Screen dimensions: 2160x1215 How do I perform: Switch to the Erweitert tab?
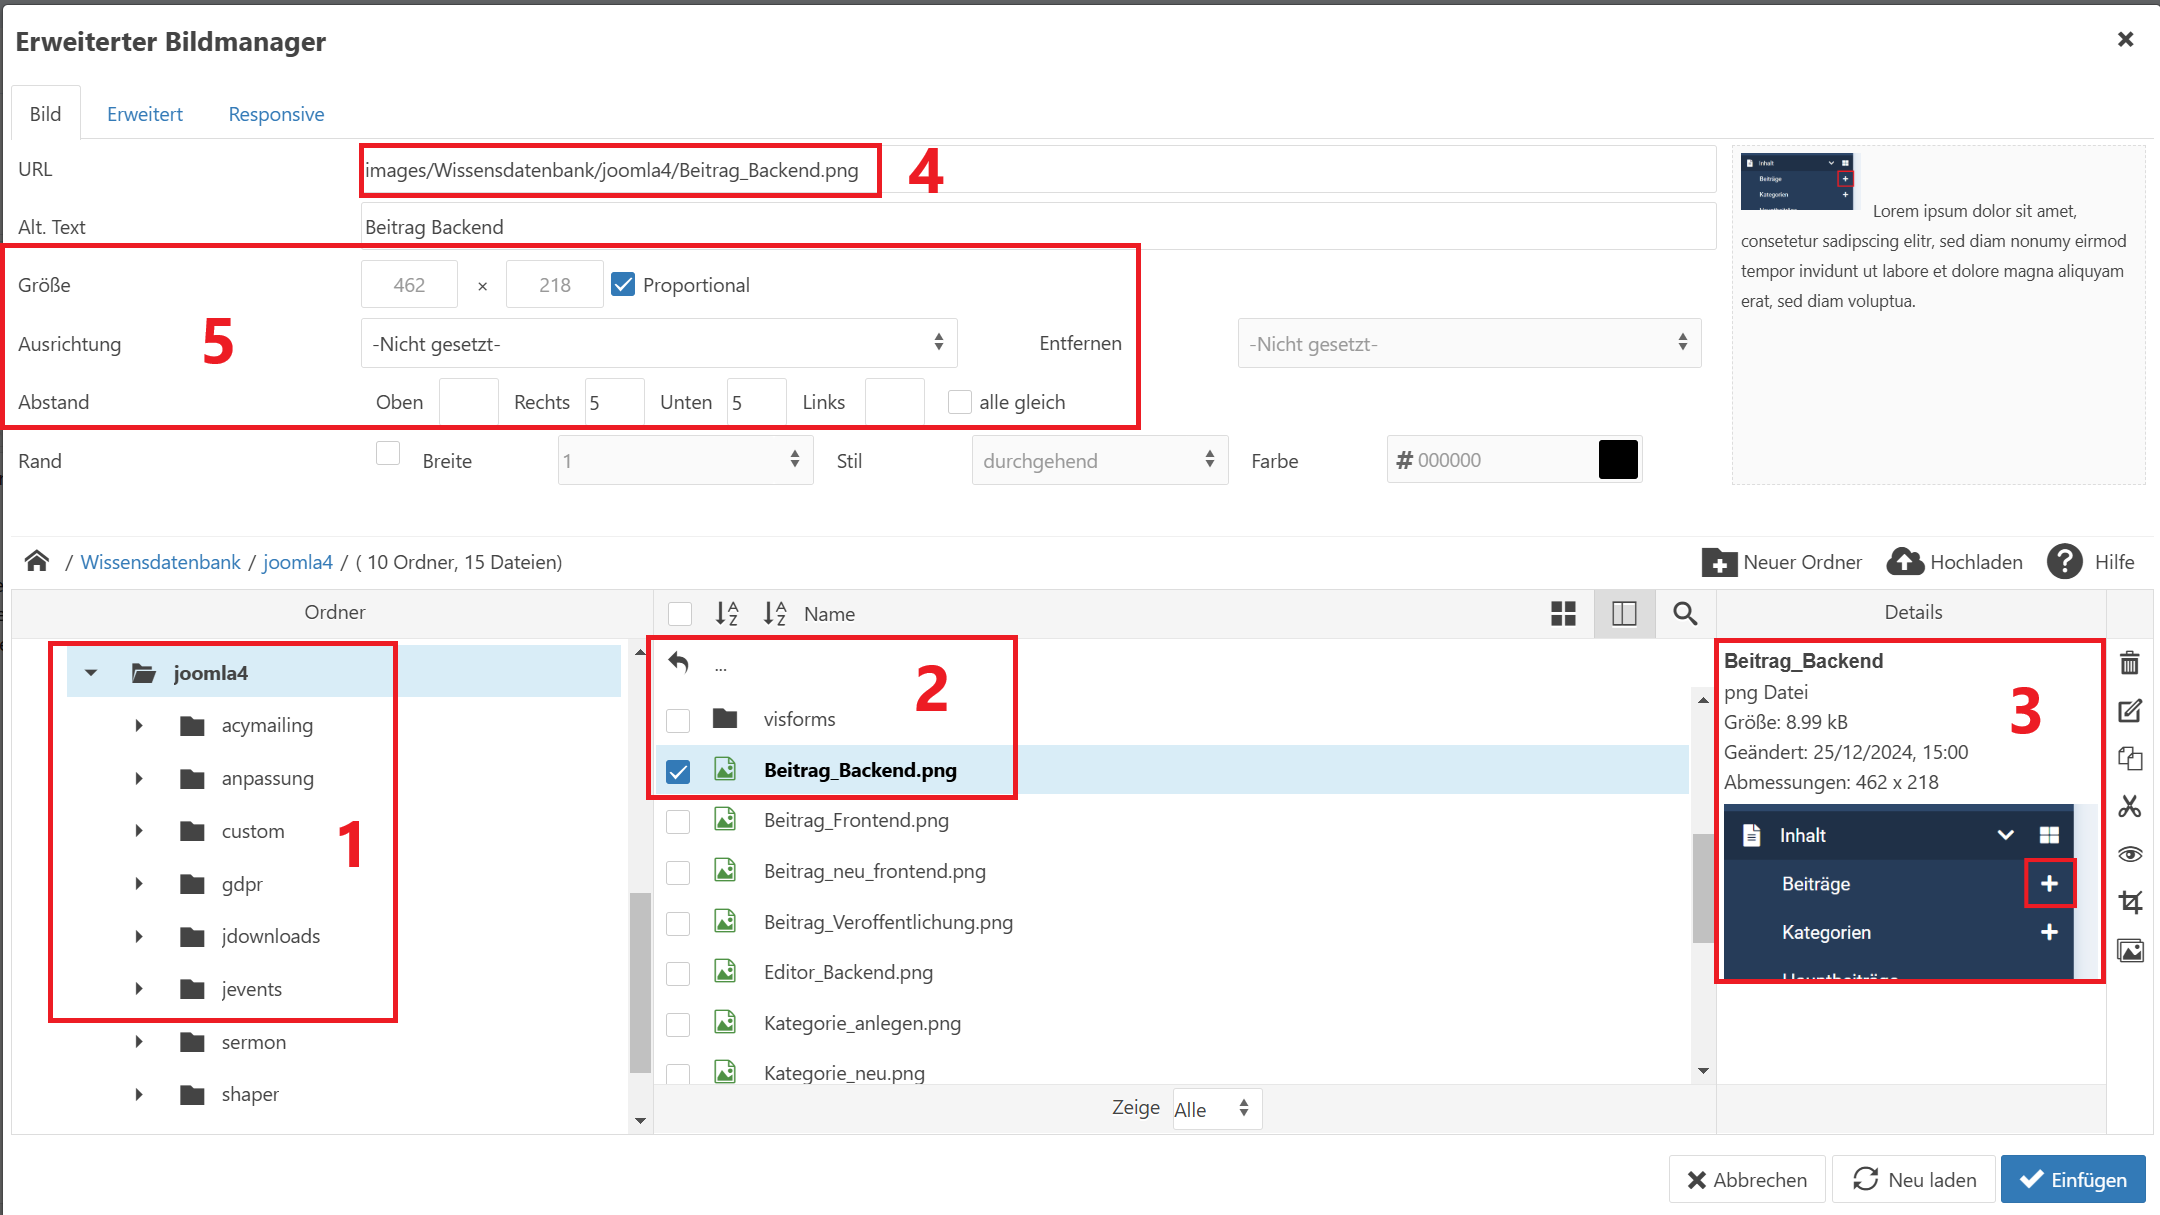click(145, 114)
